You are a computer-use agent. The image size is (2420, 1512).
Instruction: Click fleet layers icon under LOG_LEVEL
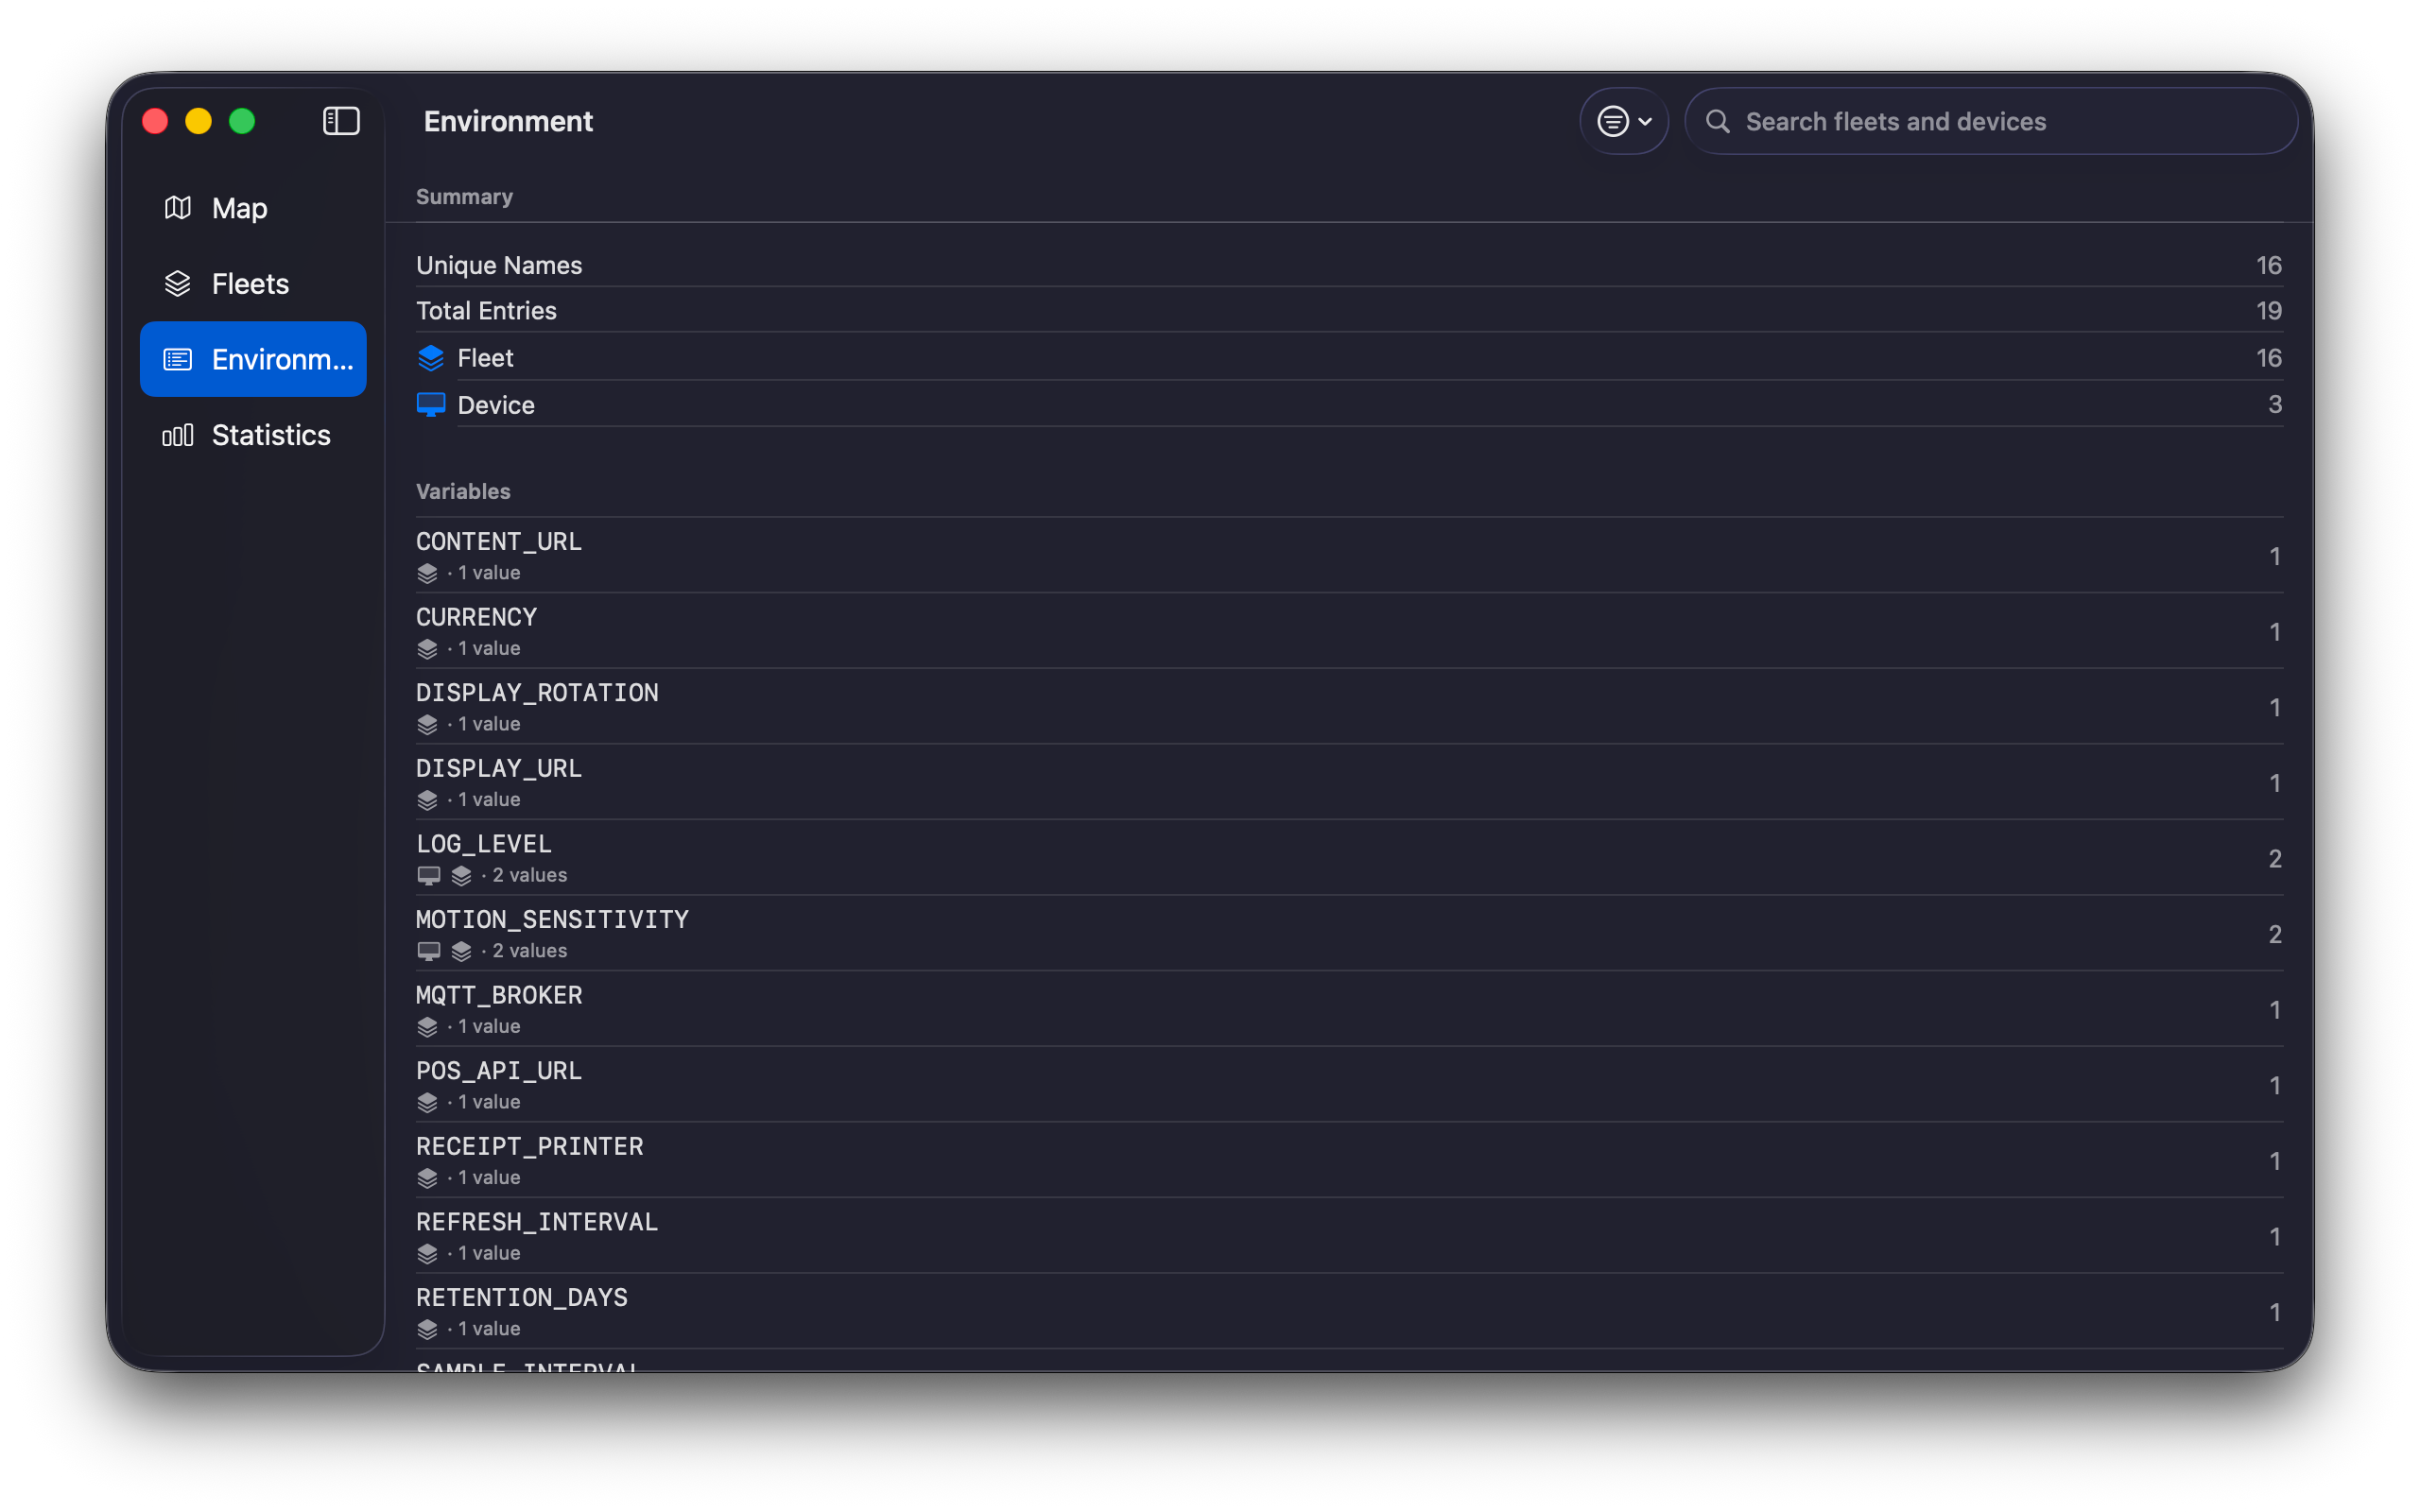(x=461, y=875)
